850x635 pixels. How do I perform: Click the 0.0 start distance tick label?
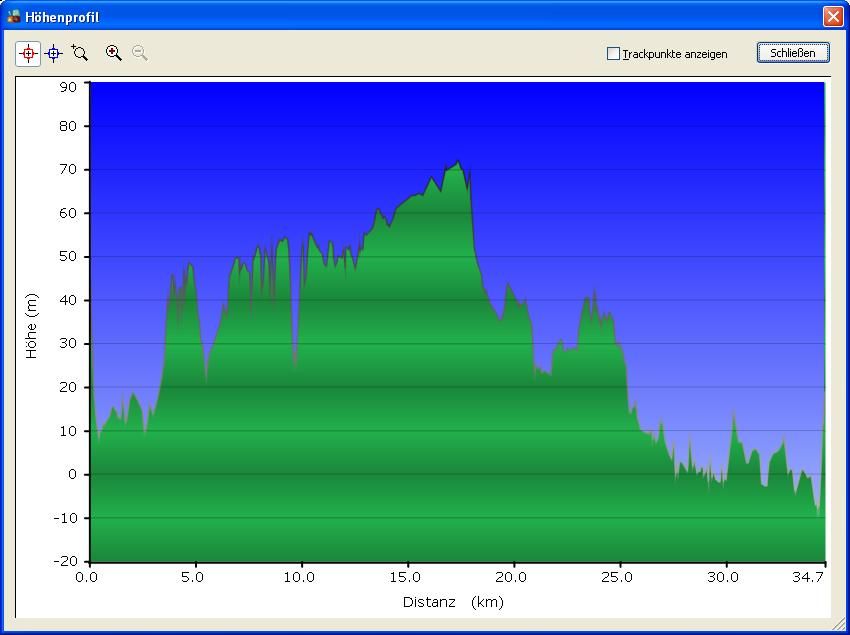88,577
